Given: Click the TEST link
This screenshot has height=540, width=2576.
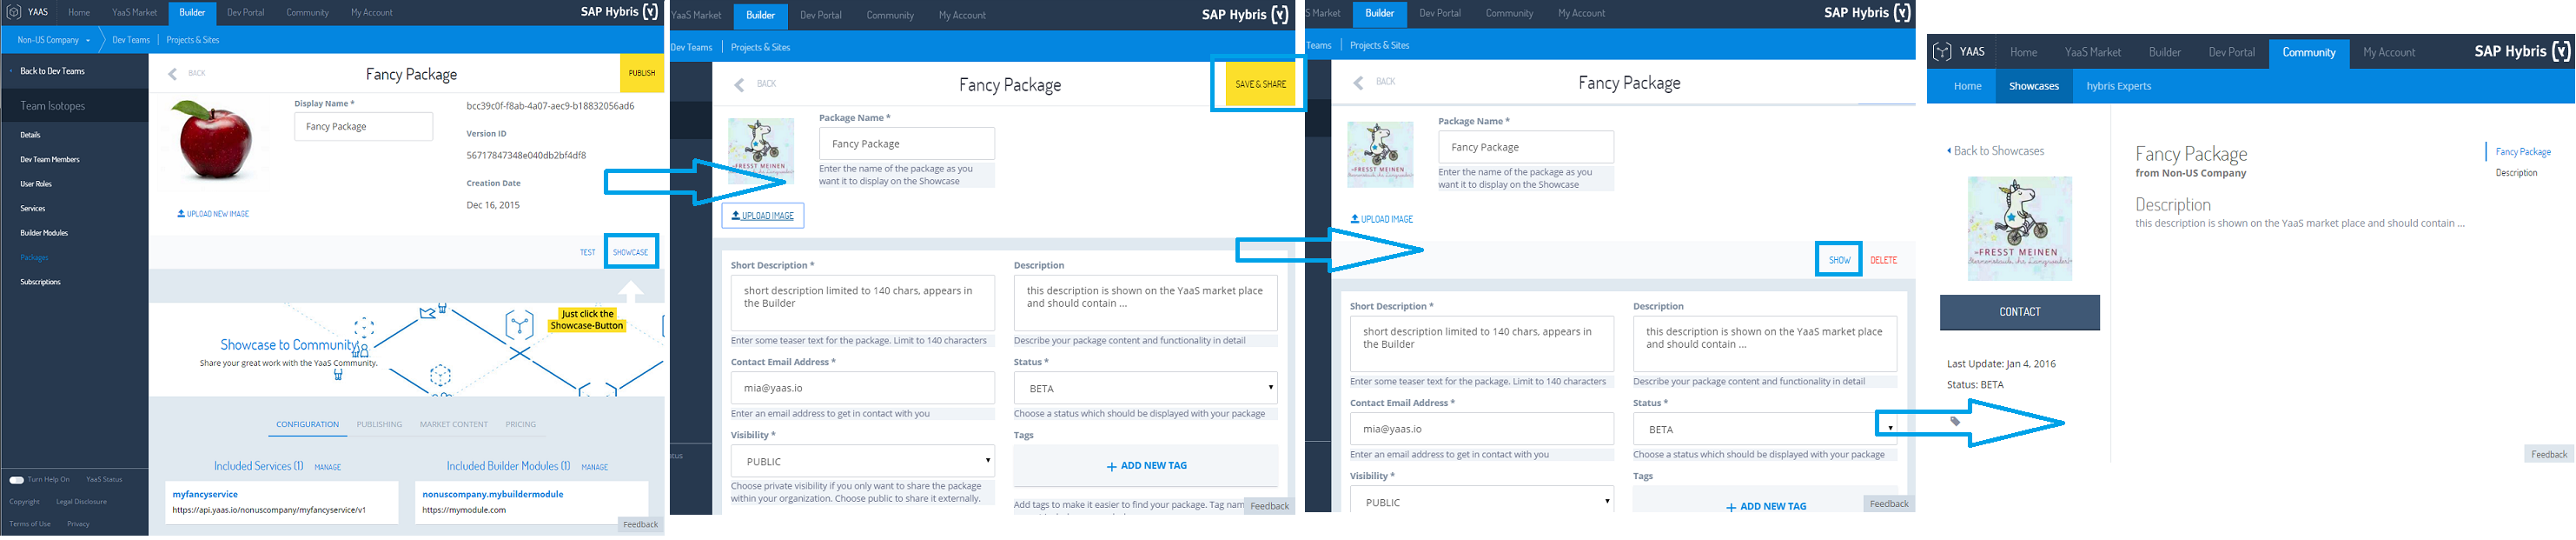Looking at the screenshot, I should tap(588, 252).
